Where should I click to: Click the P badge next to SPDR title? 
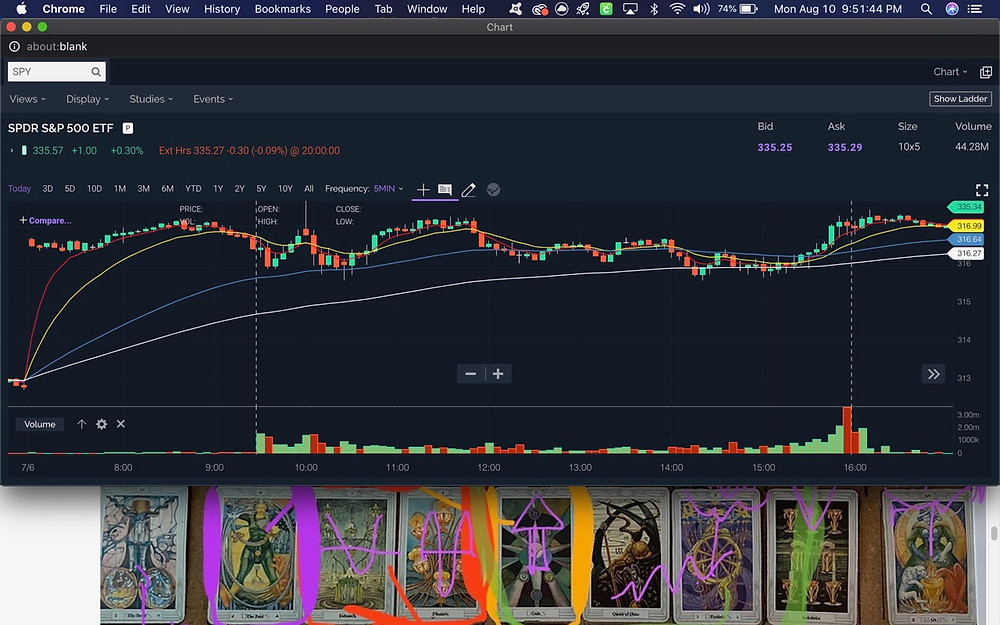(x=128, y=128)
